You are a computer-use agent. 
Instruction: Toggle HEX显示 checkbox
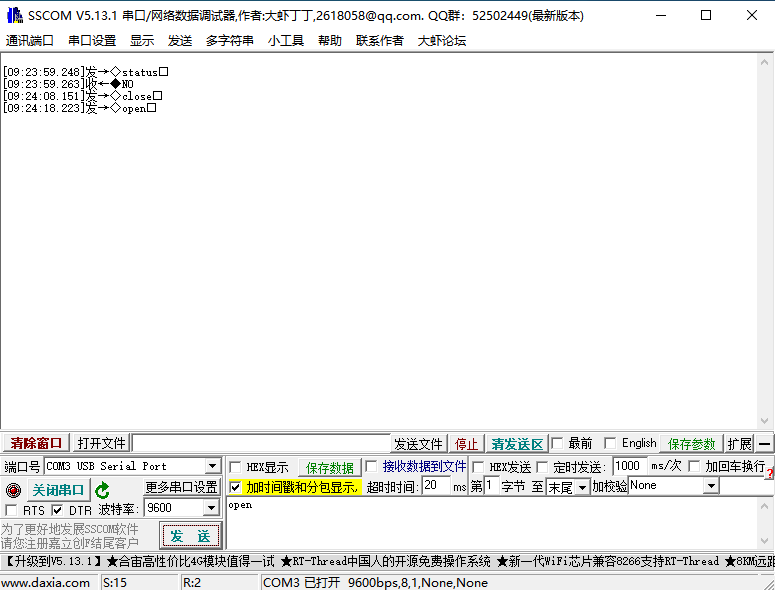[235, 467]
